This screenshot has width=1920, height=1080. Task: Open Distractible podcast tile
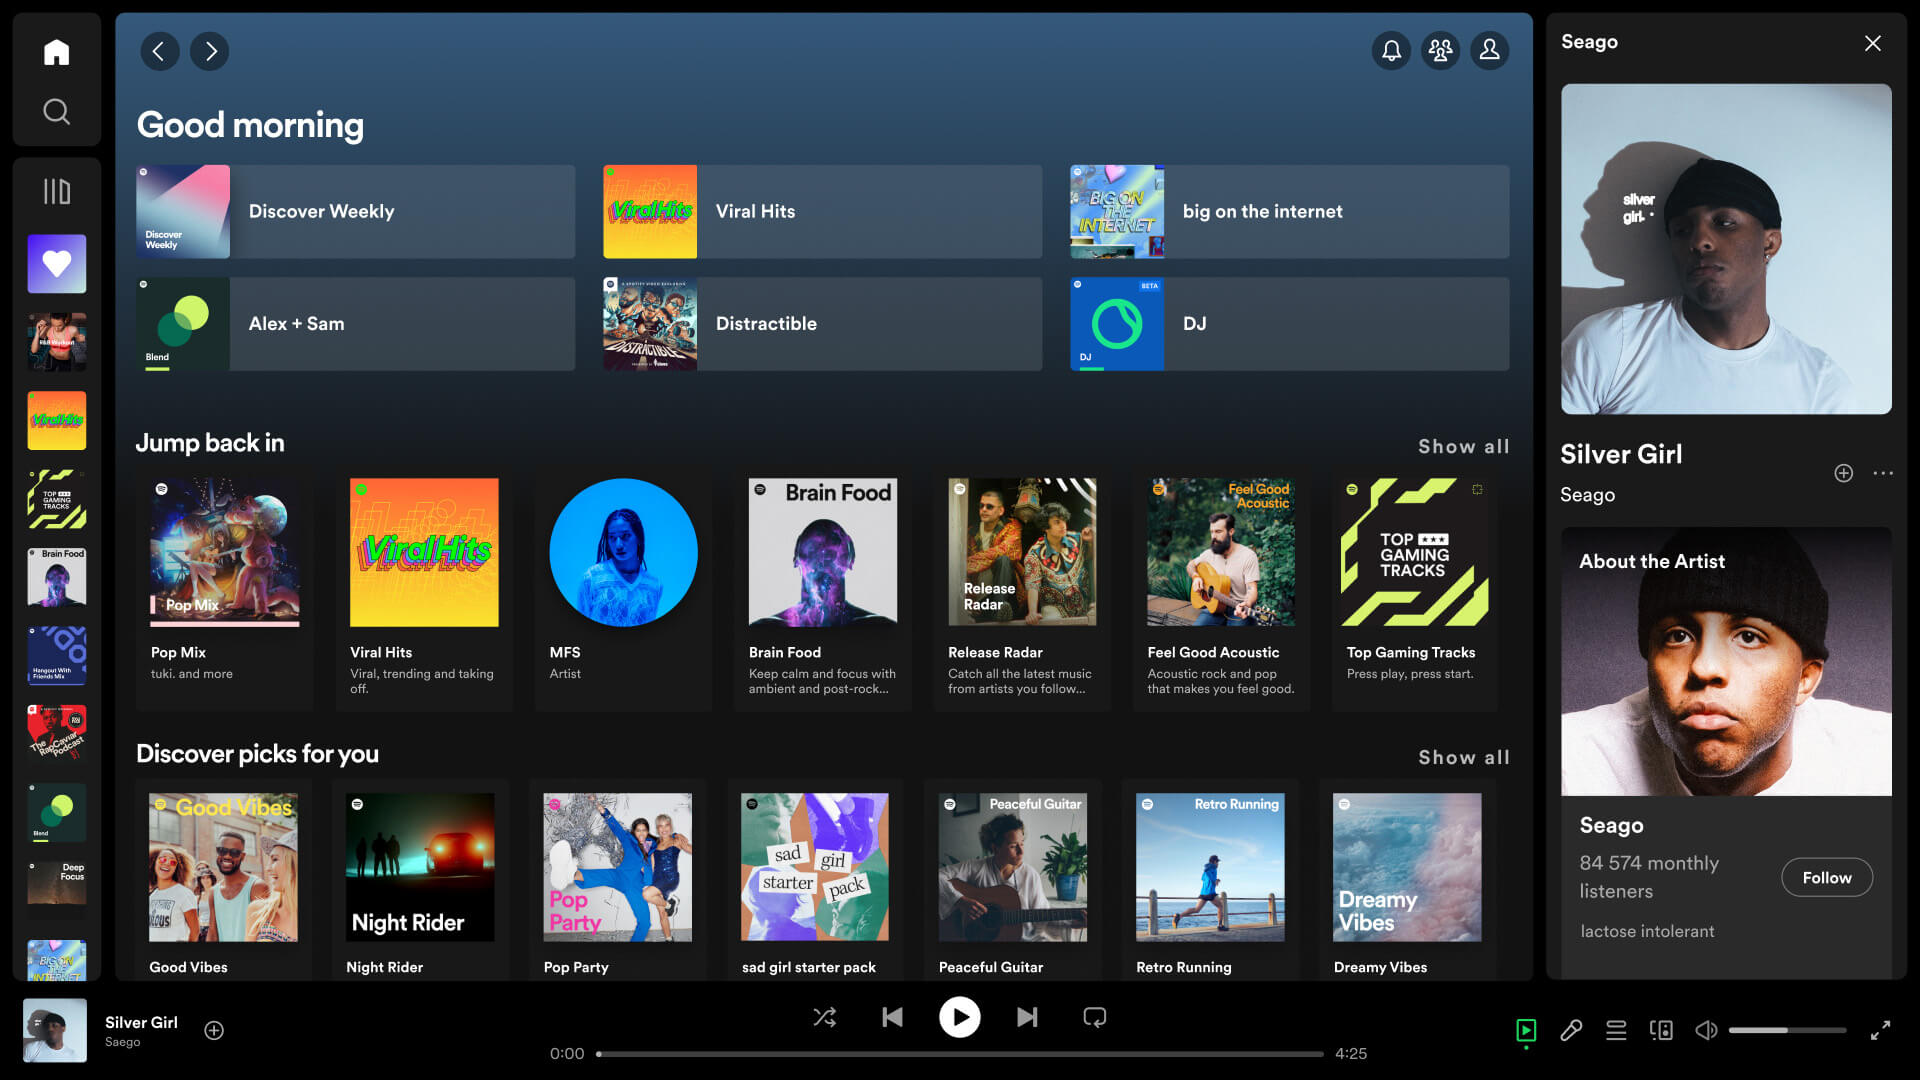(823, 324)
